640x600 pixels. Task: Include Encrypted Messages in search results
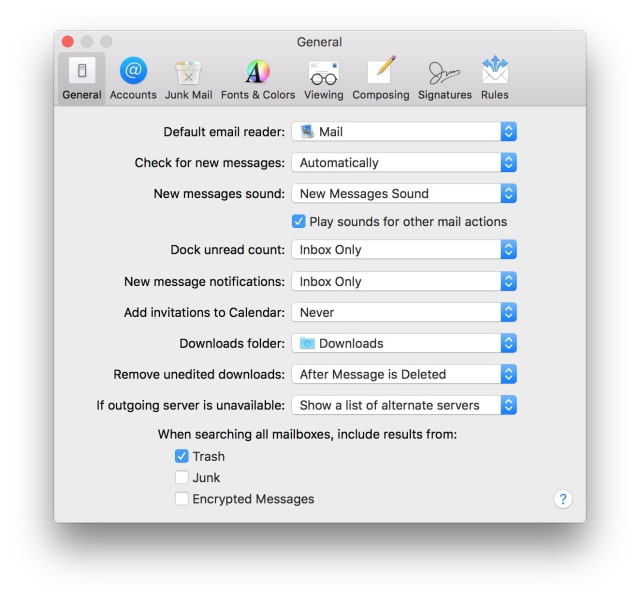(x=182, y=499)
